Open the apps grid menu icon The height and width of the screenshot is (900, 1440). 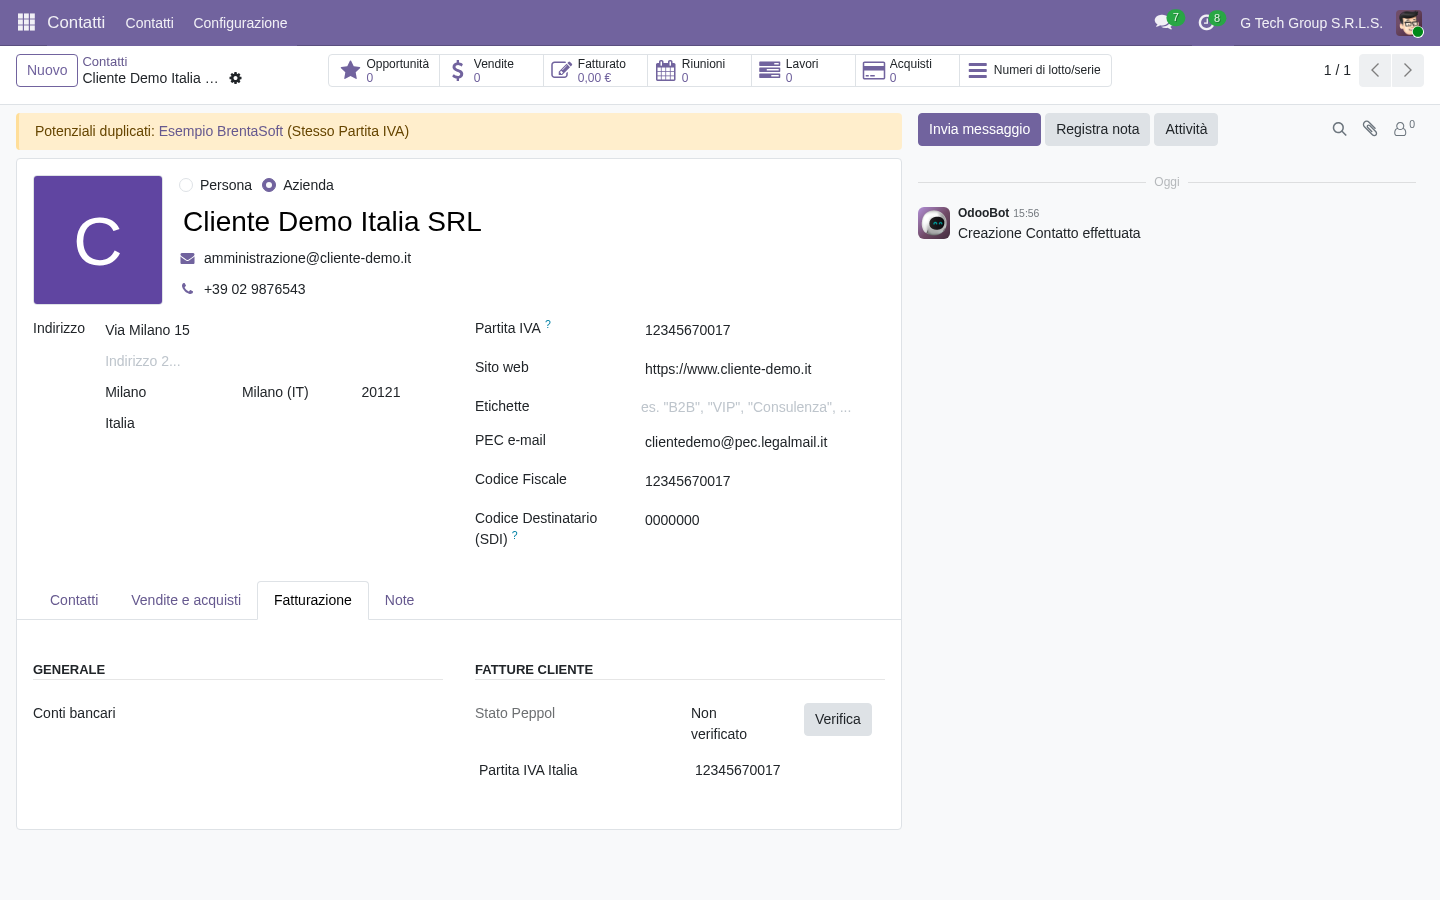coord(27,22)
